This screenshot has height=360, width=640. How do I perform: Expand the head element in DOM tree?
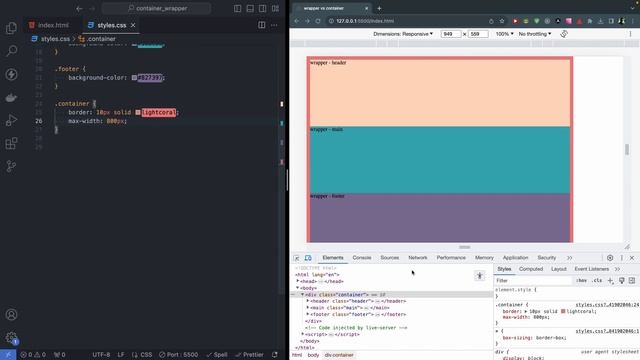tap(298, 281)
